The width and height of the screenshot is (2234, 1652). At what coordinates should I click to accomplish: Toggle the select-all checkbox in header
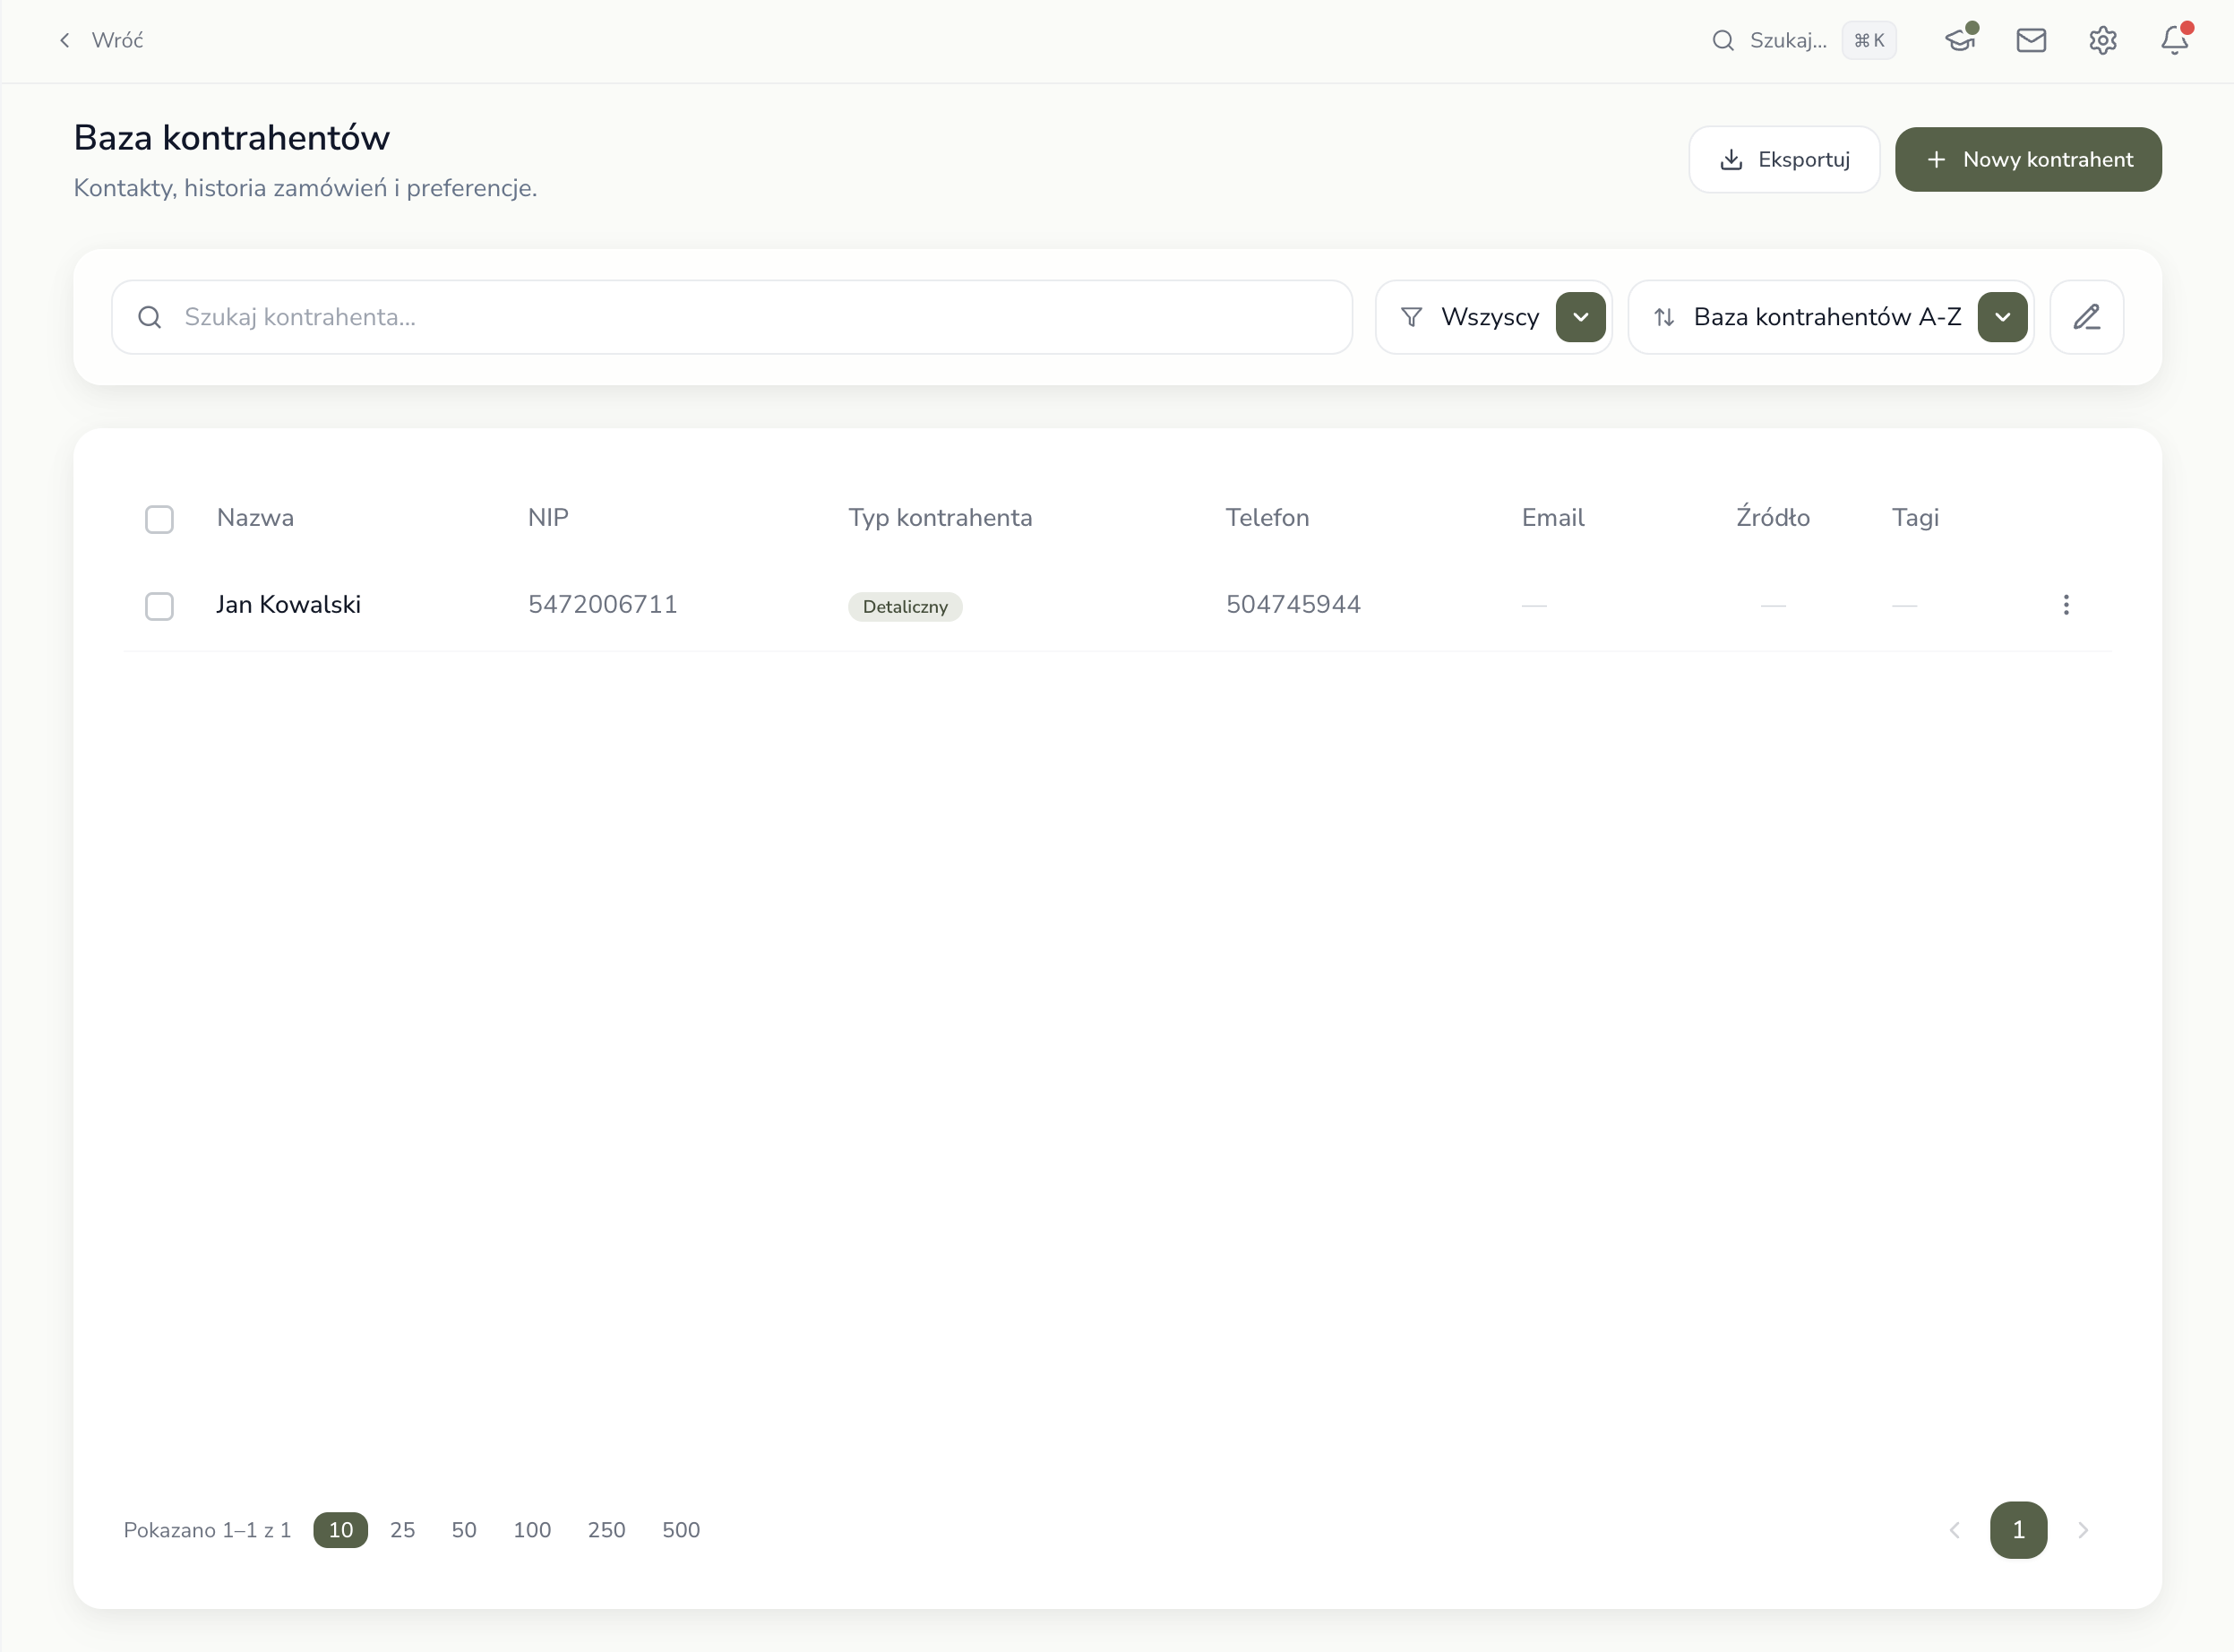159,519
